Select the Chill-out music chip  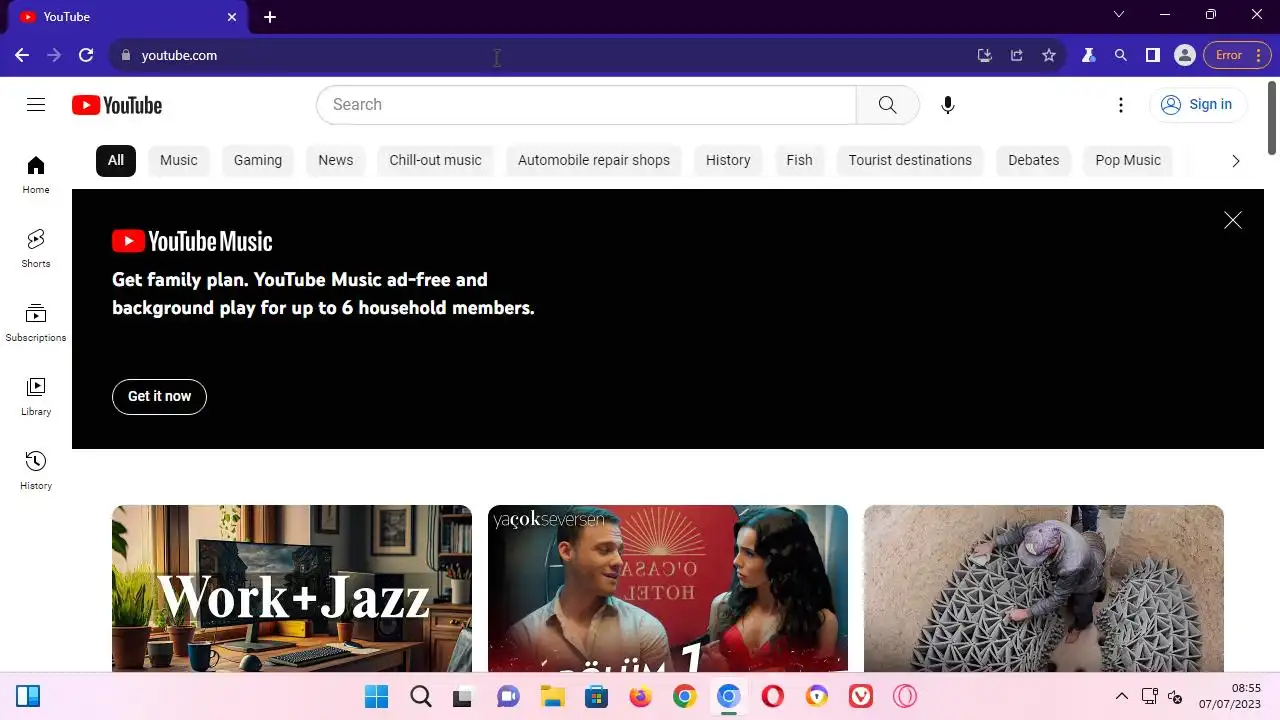click(435, 160)
